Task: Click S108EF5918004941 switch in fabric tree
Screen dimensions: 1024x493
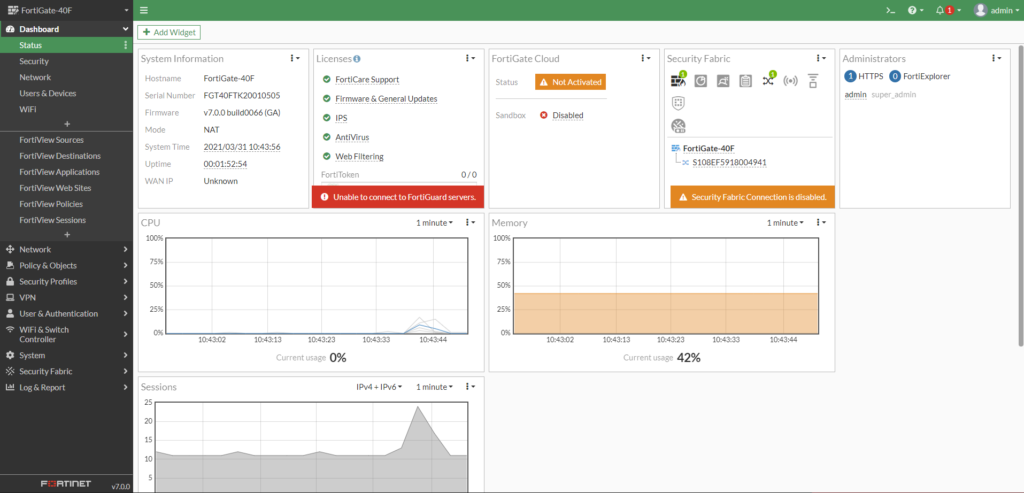Action: (728, 162)
